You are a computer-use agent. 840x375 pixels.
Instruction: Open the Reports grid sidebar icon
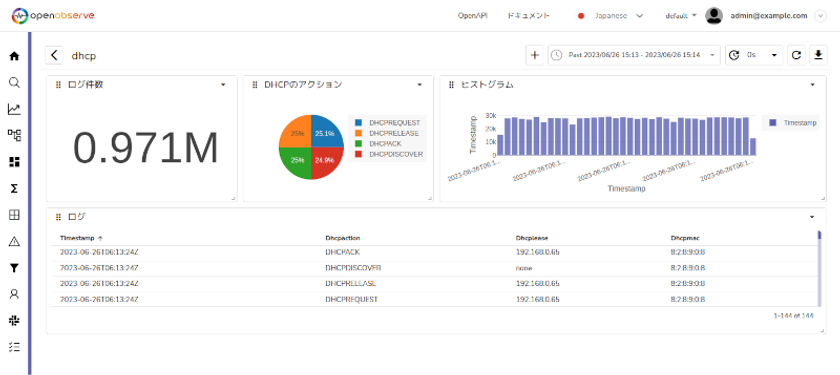14,215
